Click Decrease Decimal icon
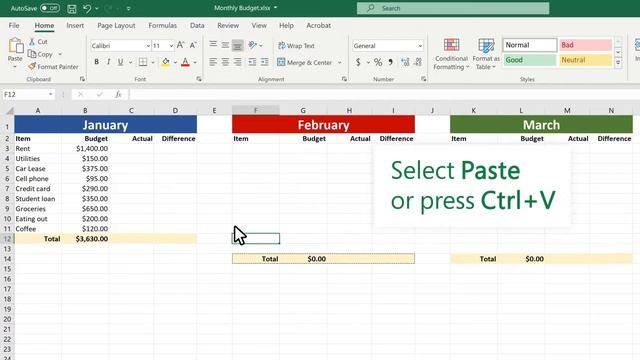The height and width of the screenshot is (360, 640). click(418, 62)
